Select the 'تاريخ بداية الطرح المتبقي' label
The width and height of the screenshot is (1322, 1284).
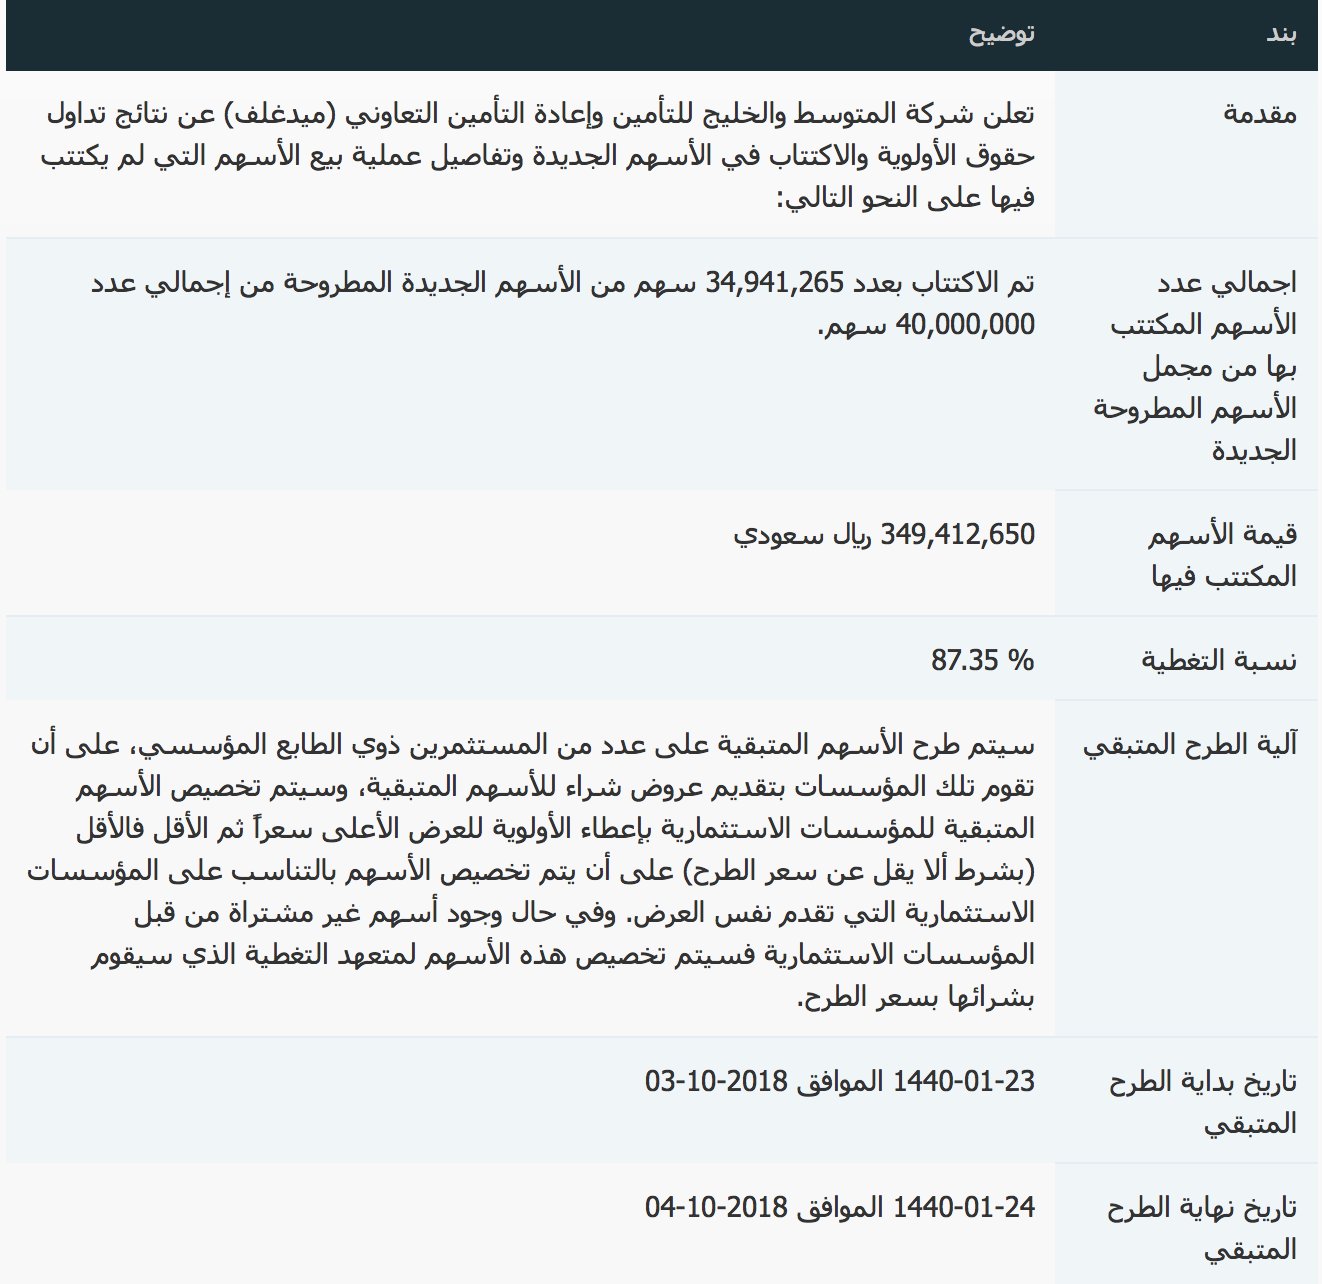coord(1203,1102)
